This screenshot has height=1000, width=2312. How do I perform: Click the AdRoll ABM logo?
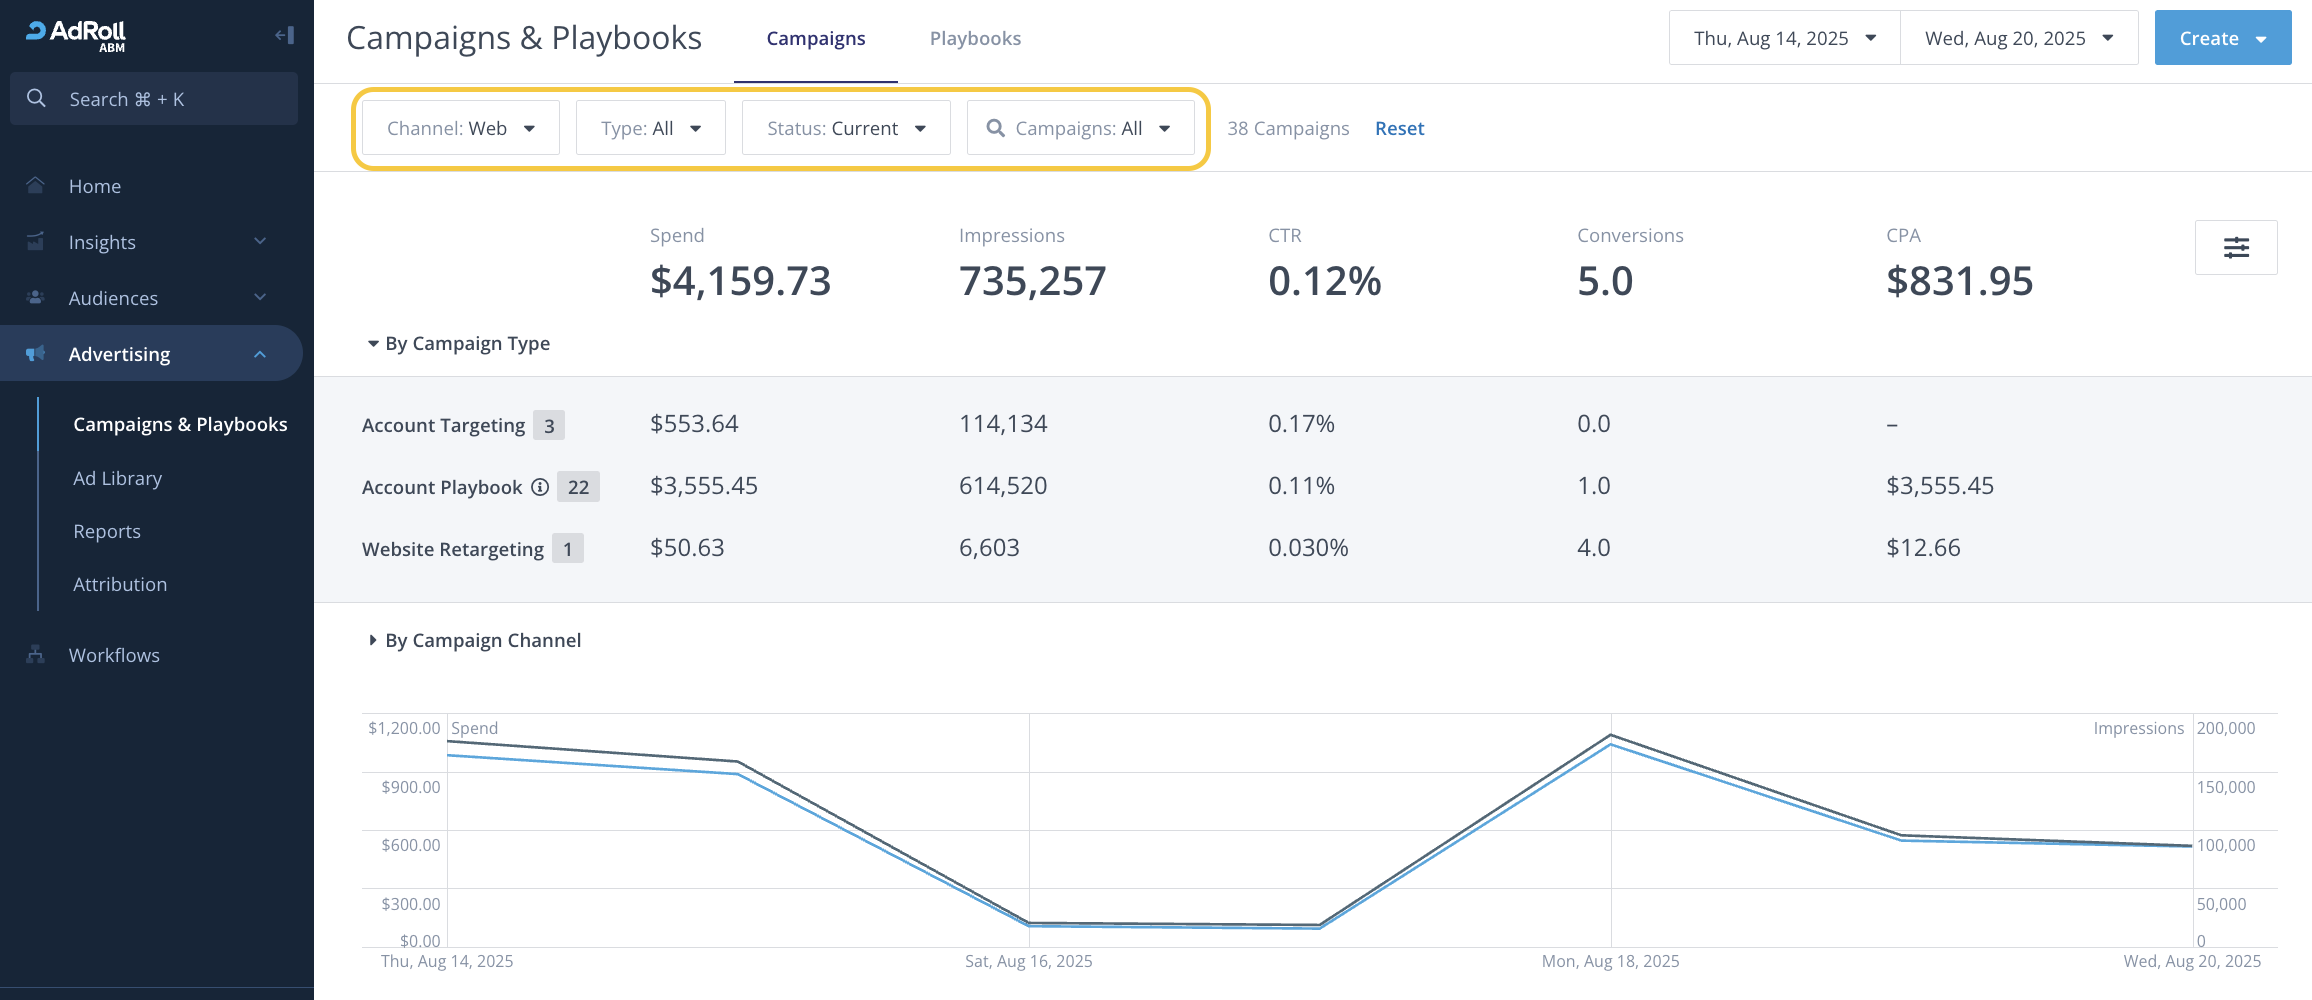point(76,35)
